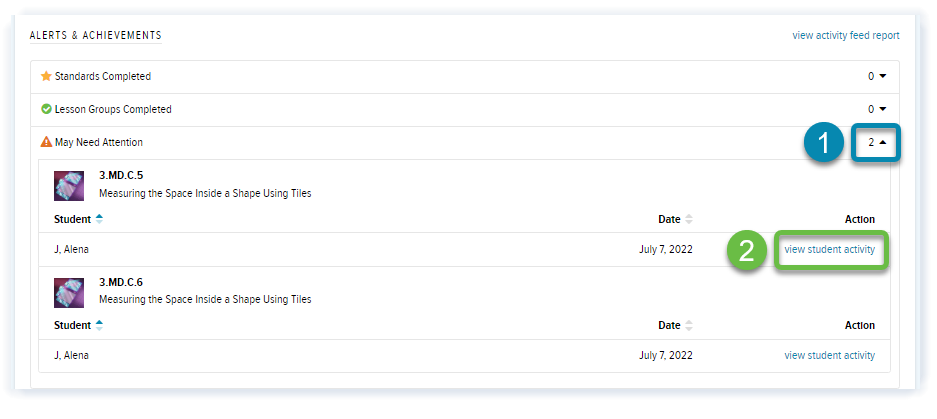Click the Lesson Groups Completed checkmark icon
937x419 pixels.
pos(46,109)
